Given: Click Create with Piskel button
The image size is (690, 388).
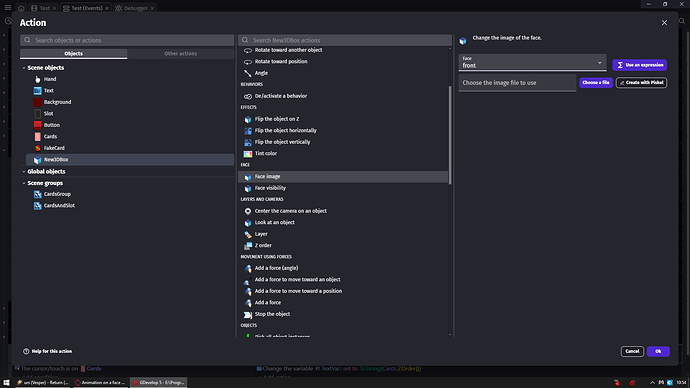Looking at the screenshot, I should click(641, 83).
